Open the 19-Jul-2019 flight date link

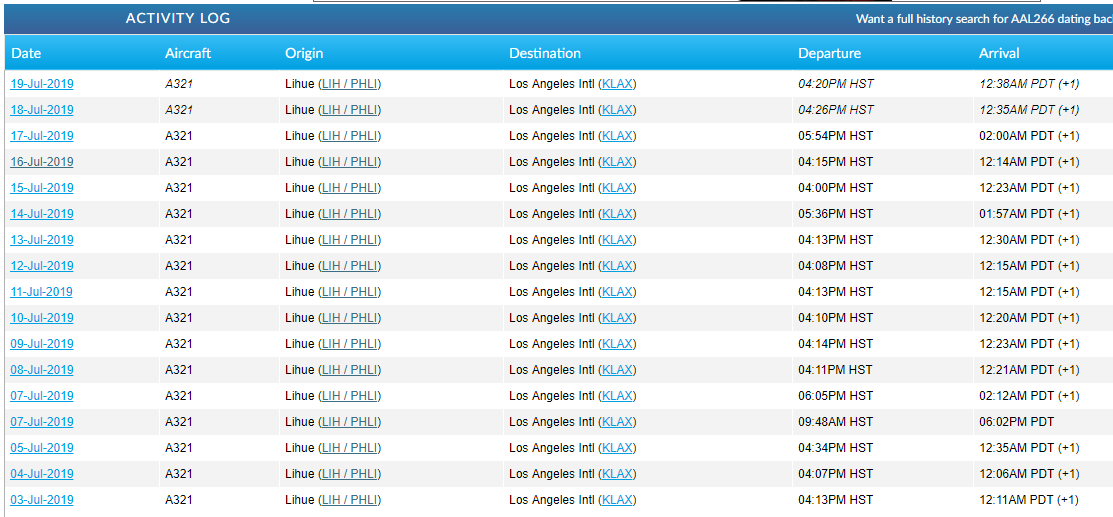[x=42, y=84]
